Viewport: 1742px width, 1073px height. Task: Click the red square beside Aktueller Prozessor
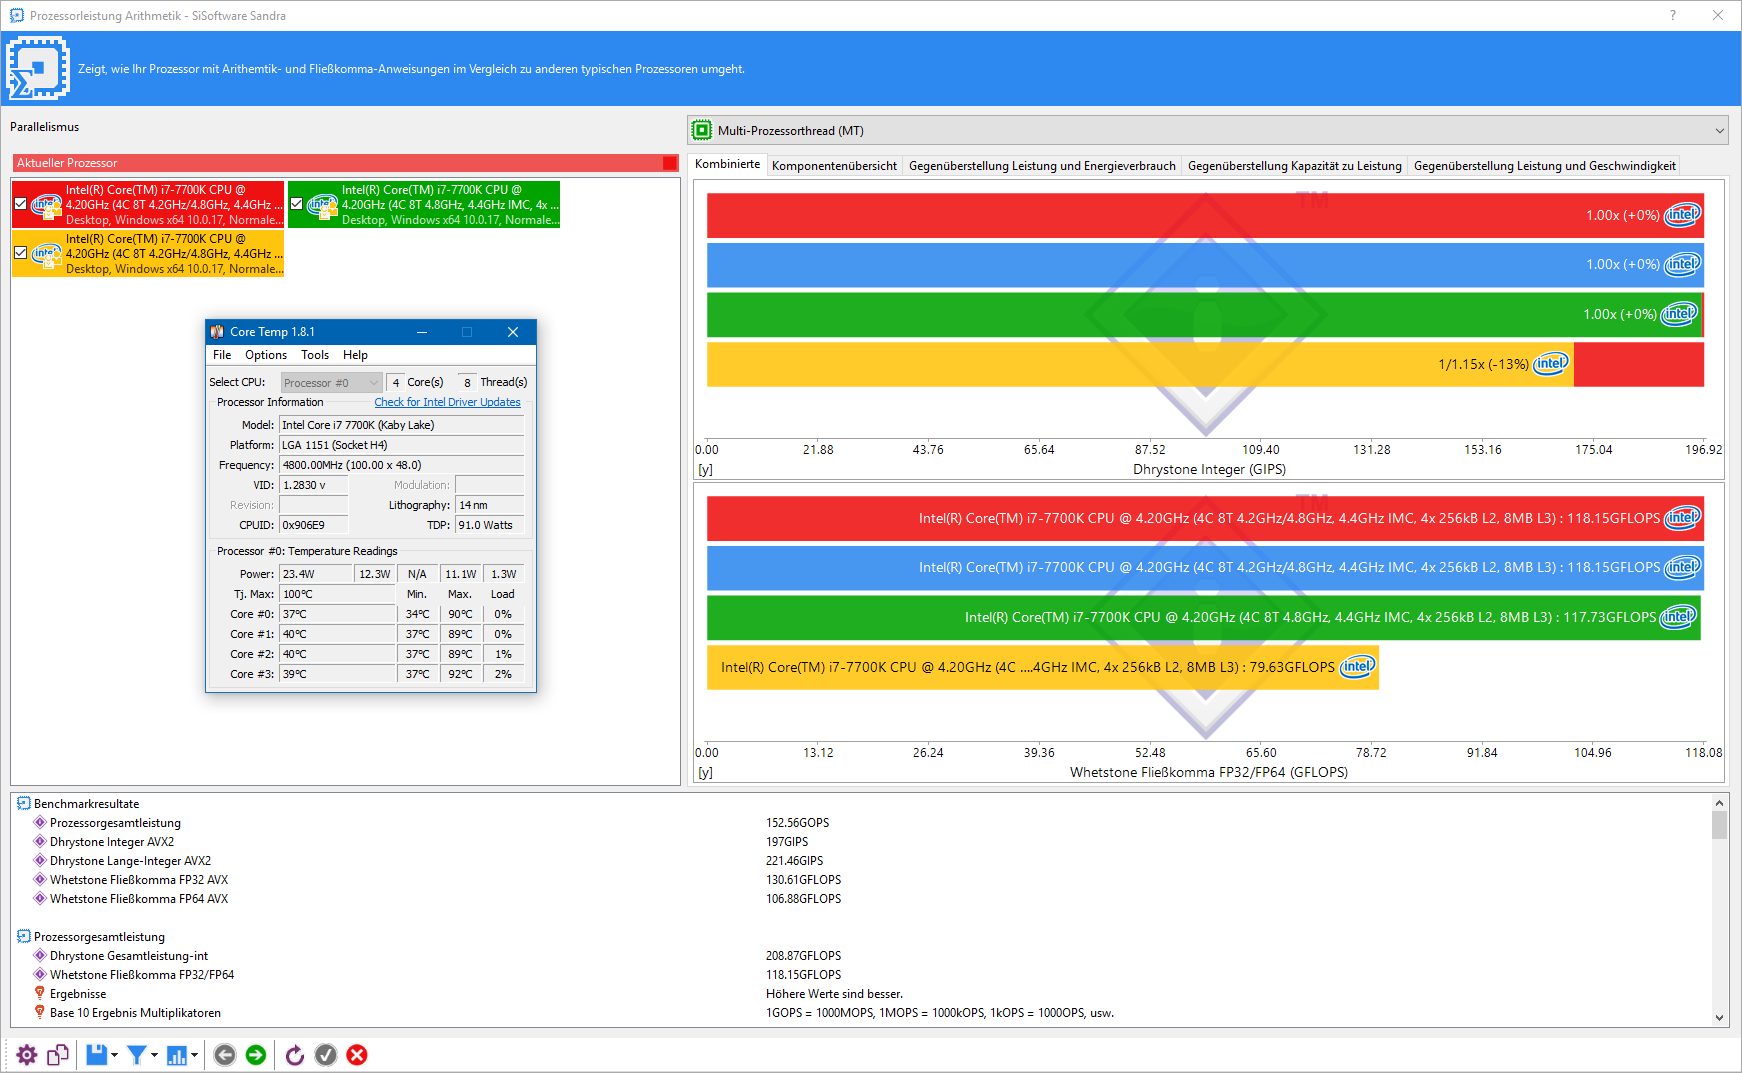(x=670, y=163)
